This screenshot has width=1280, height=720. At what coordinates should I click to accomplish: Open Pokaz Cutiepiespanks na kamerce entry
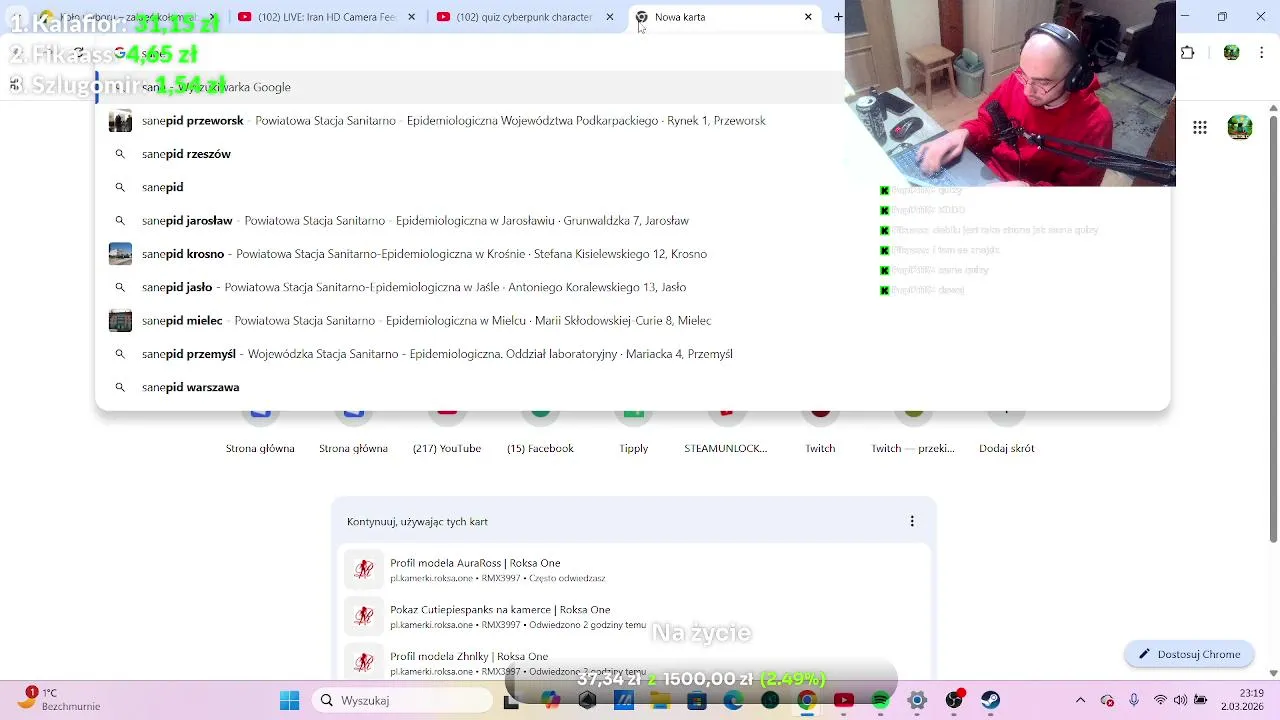633,616
